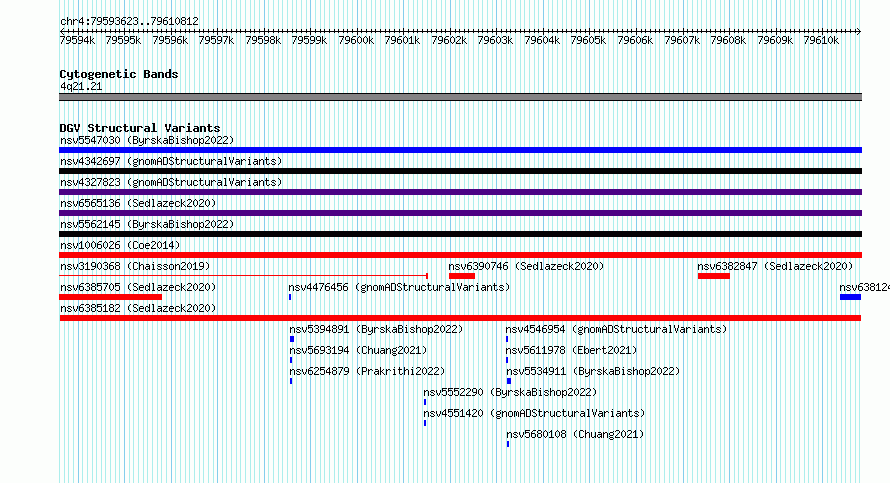Click the 79598k ruler tick label

(263, 40)
